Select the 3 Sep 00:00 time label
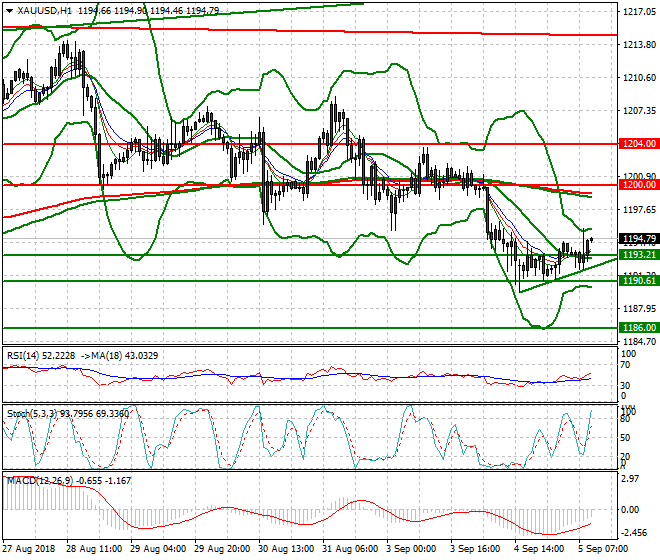The height and width of the screenshot is (560, 660). [x=411, y=549]
